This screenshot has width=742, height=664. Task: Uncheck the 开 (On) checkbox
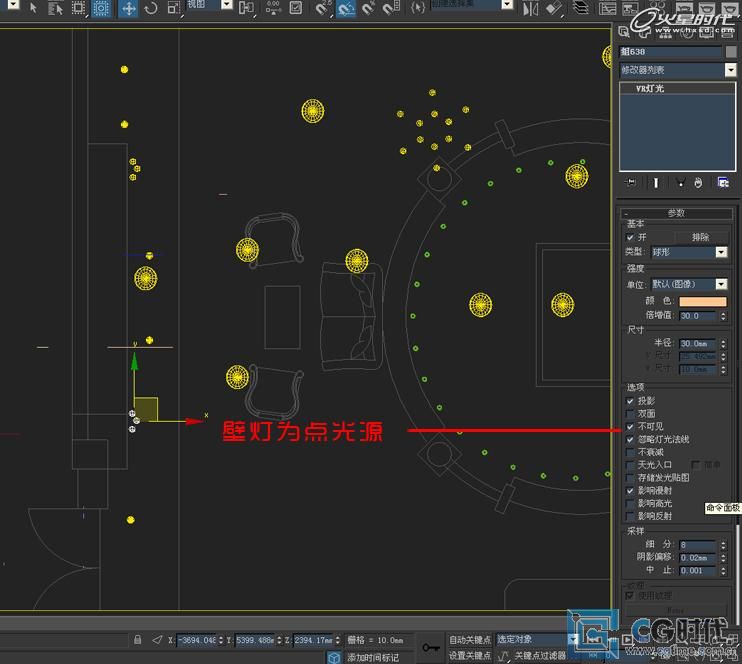click(x=630, y=237)
